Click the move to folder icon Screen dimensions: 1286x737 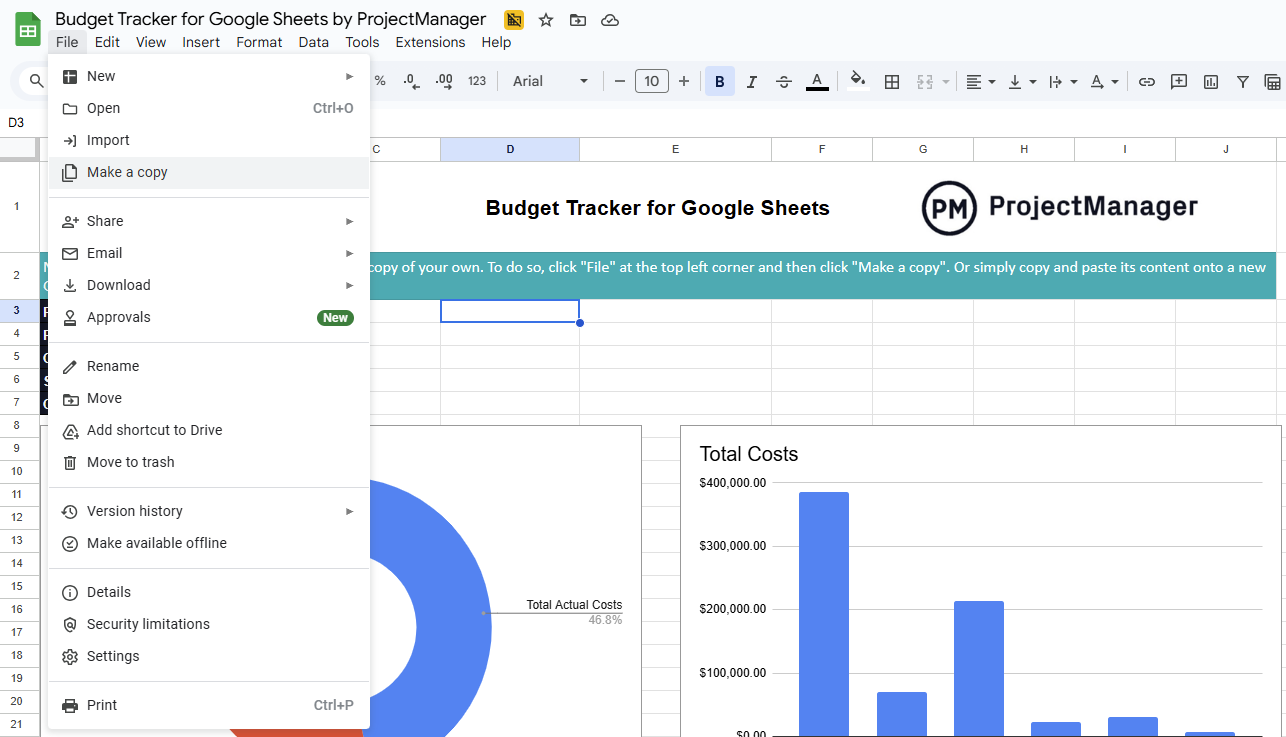[x=578, y=20]
